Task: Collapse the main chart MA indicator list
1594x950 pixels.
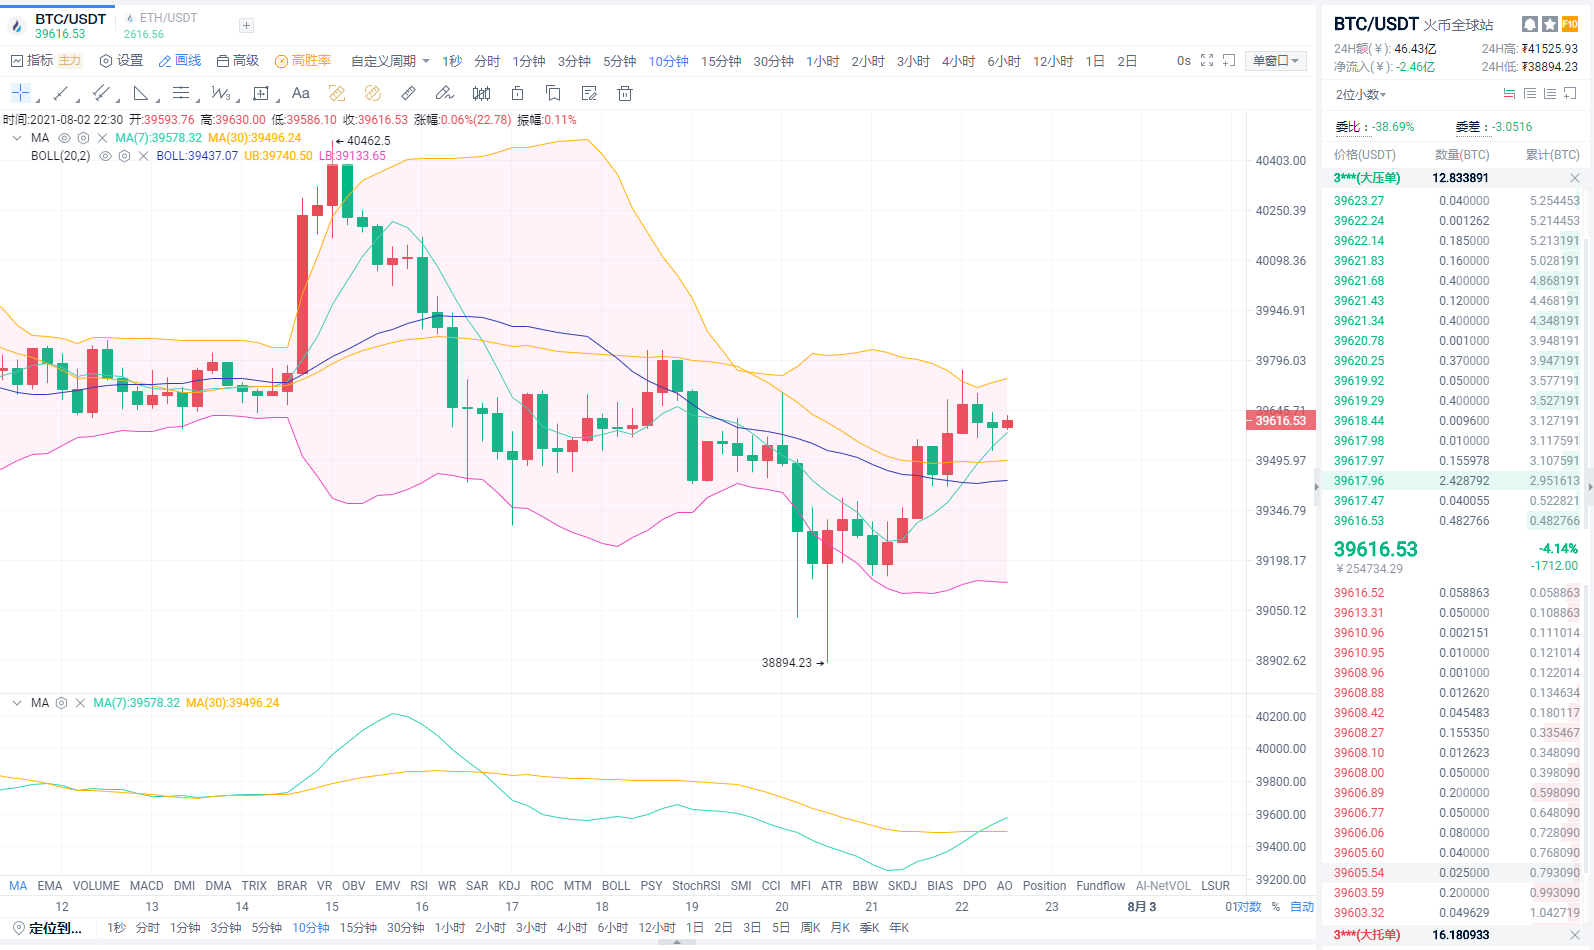Action: pyautogui.click(x=17, y=138)
